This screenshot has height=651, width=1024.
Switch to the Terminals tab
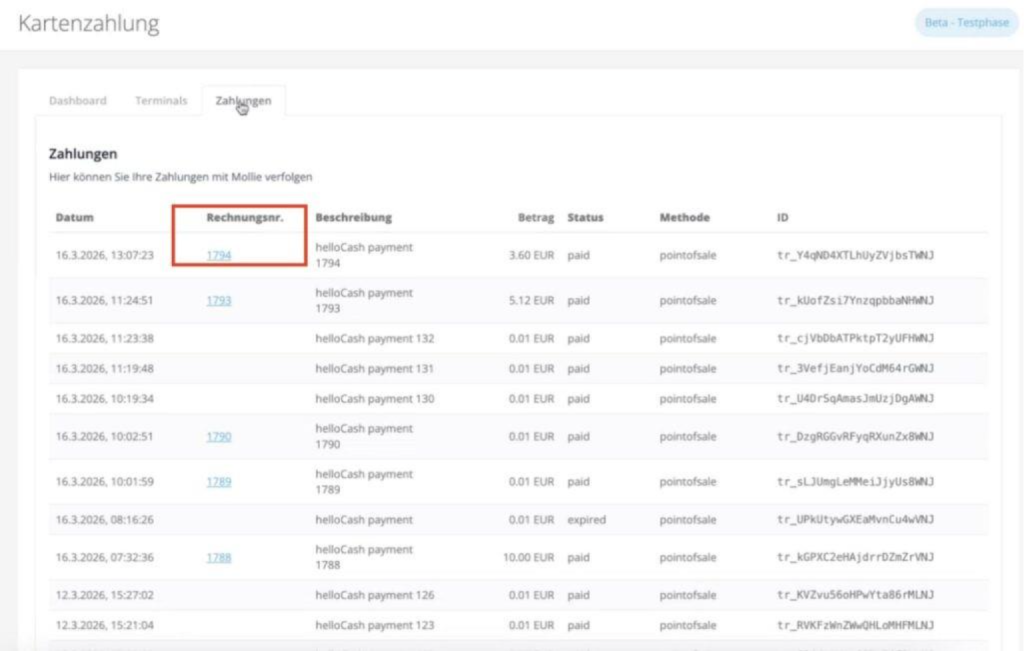[161, 101]
